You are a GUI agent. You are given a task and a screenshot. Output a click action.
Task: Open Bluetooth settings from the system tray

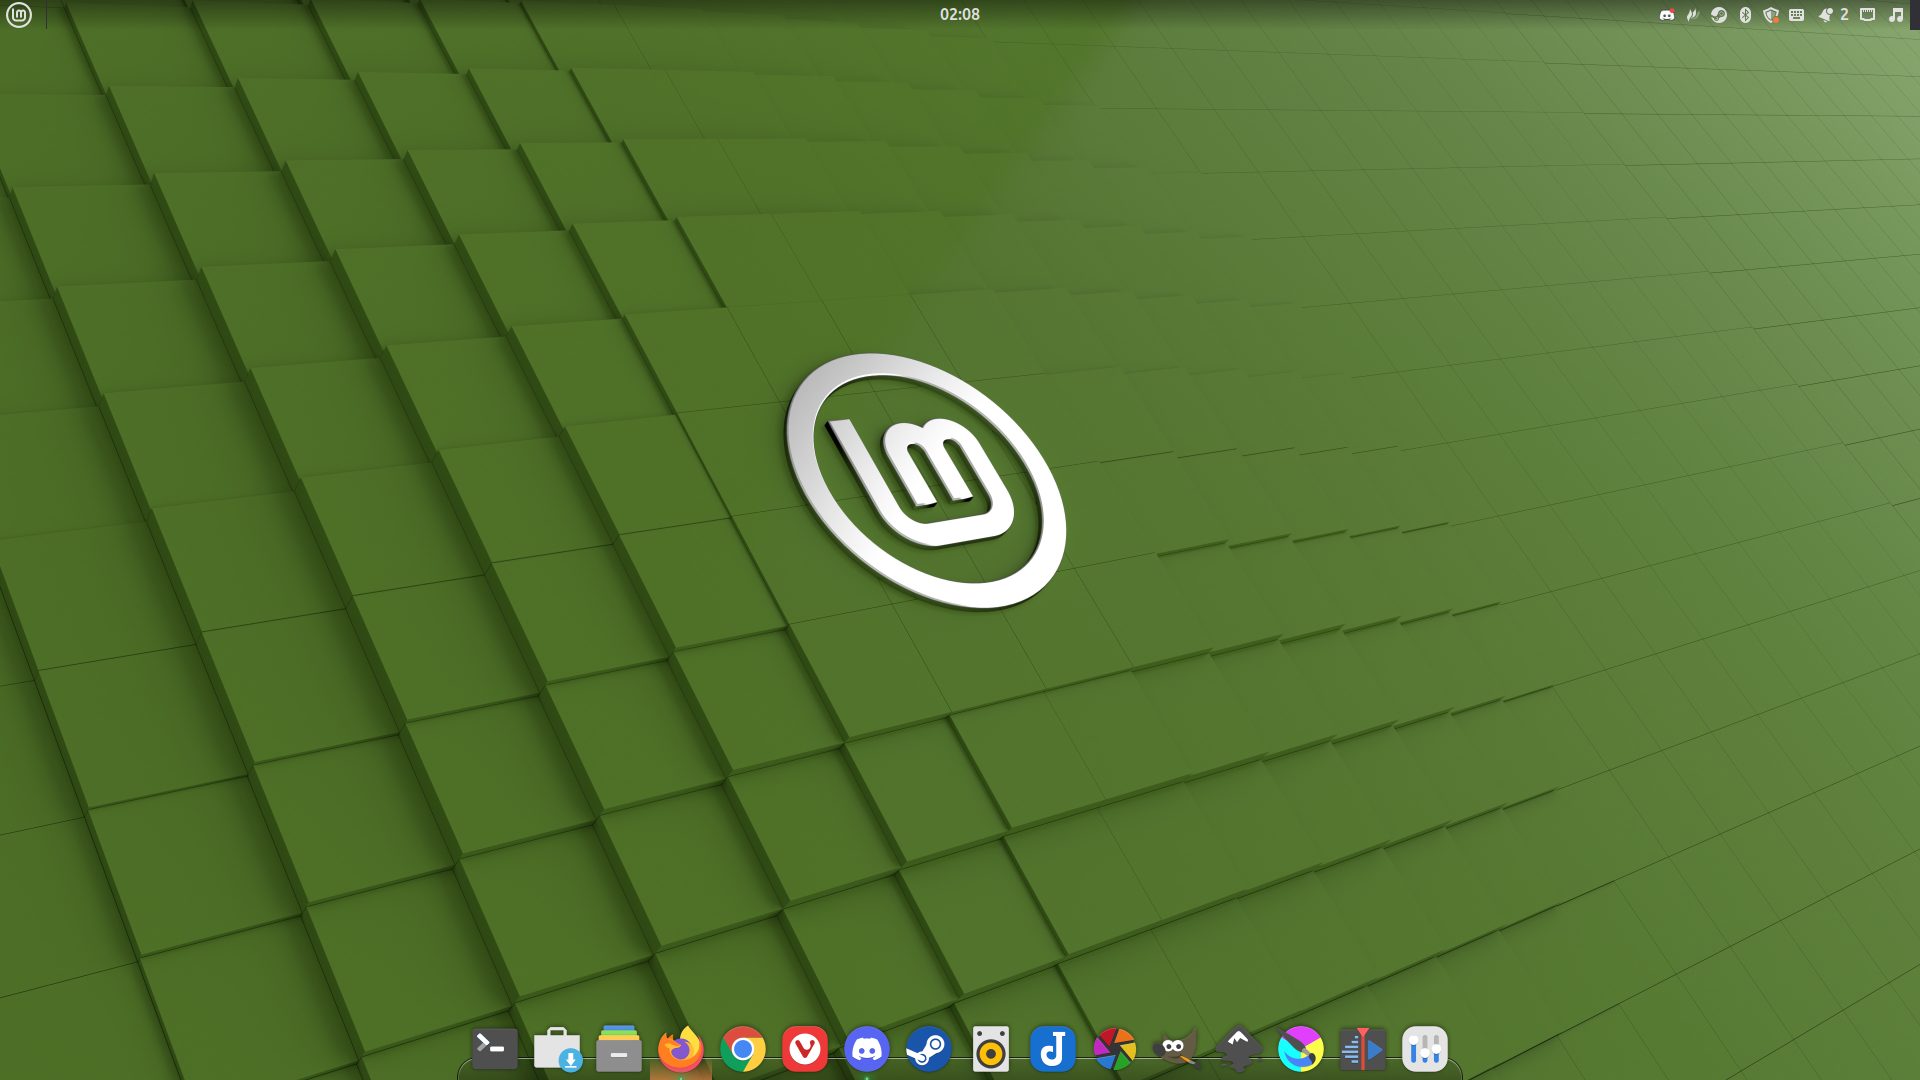coord(1744,15)
